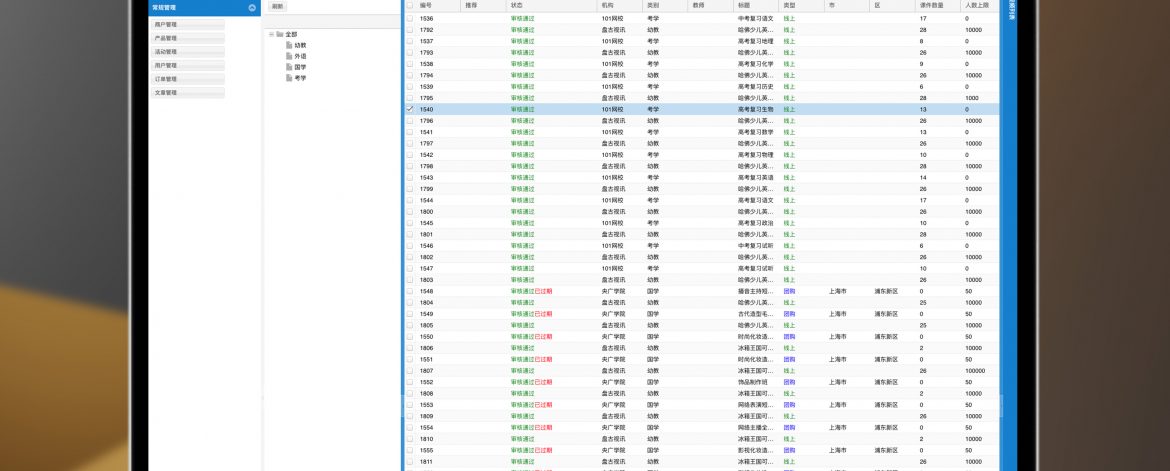Click the 常规管理 panel header

[204, 7]
